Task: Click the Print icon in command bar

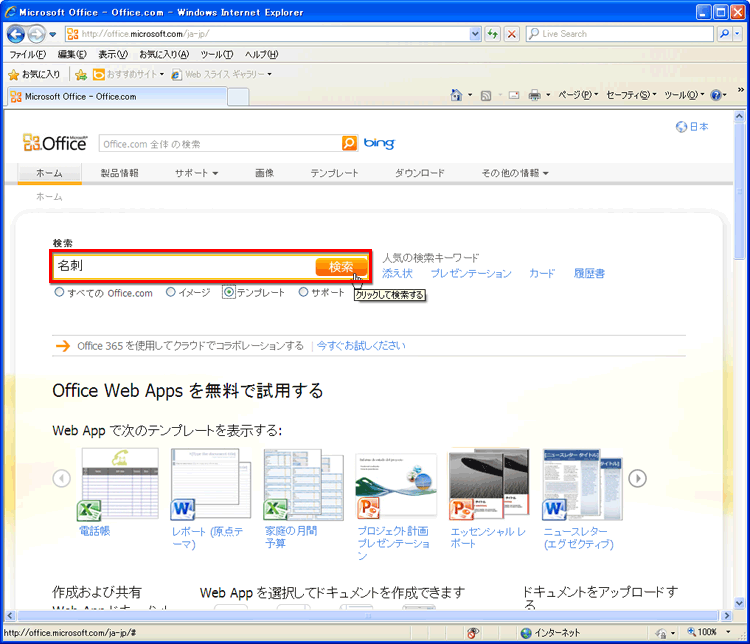Action: click(x=534, y=95)
